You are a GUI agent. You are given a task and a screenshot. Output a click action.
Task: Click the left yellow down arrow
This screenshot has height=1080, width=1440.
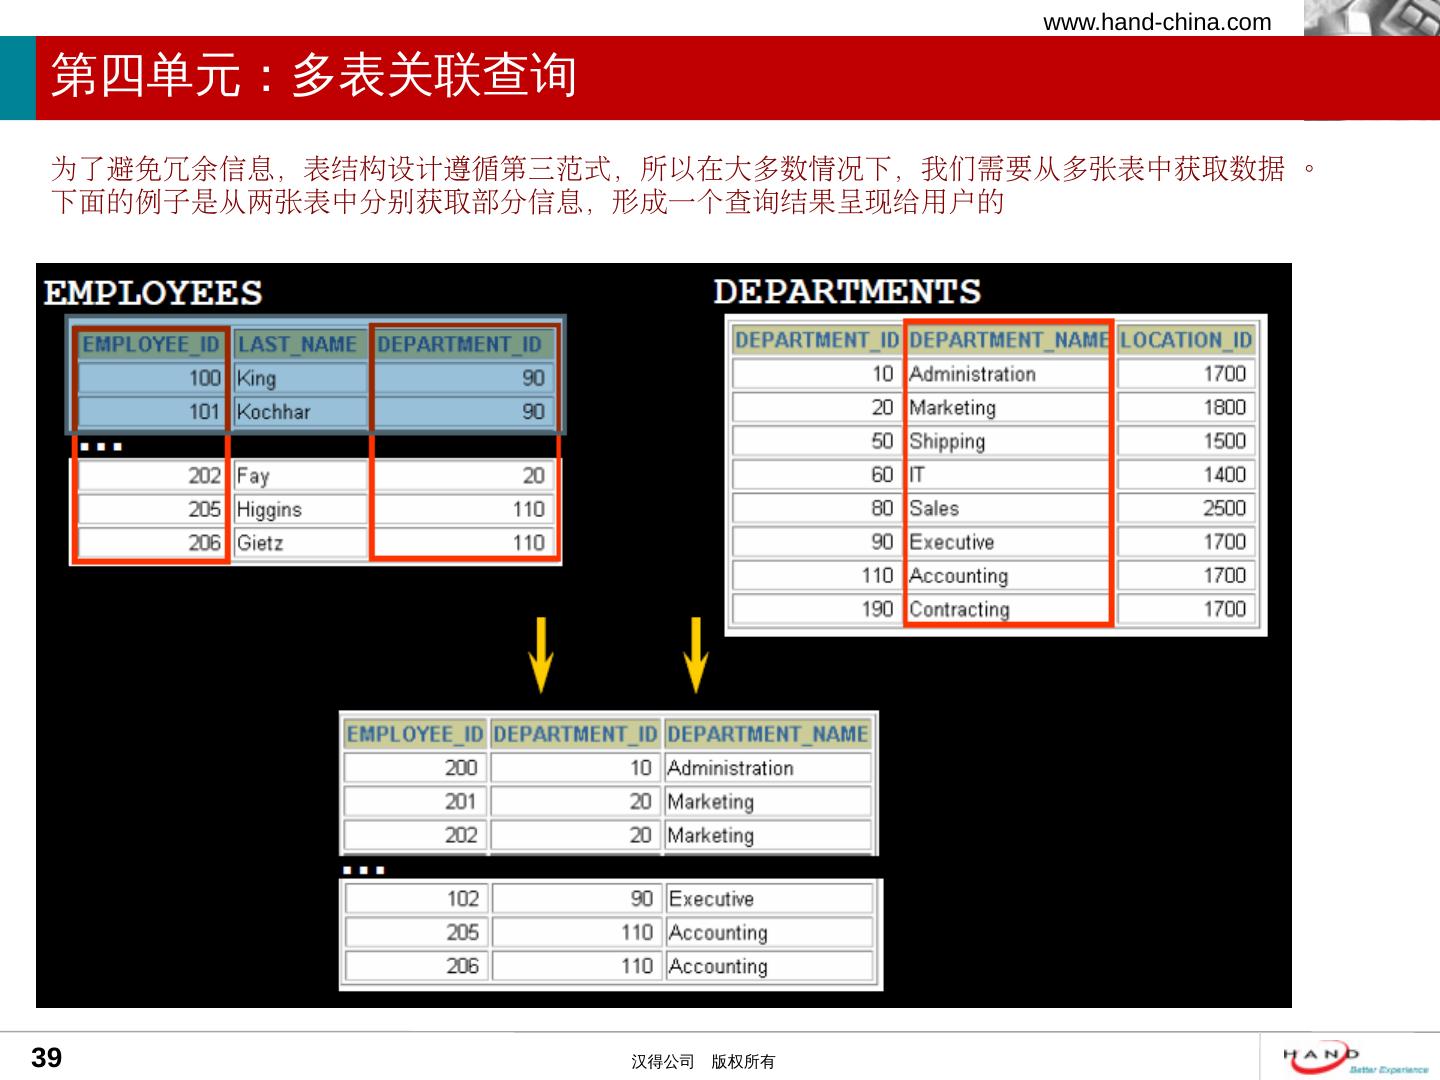(x=540, y=655)
